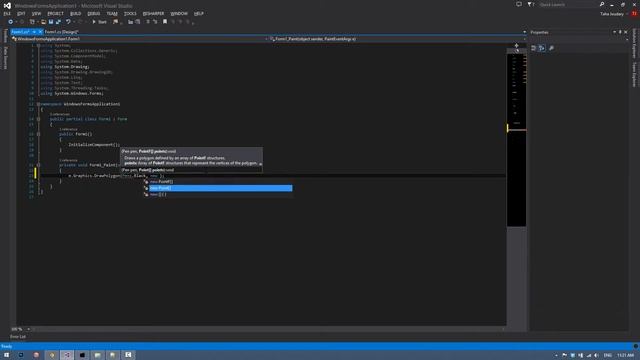Click the Quick Launch search field
640x360 pixels.
[x=568, y=4]
